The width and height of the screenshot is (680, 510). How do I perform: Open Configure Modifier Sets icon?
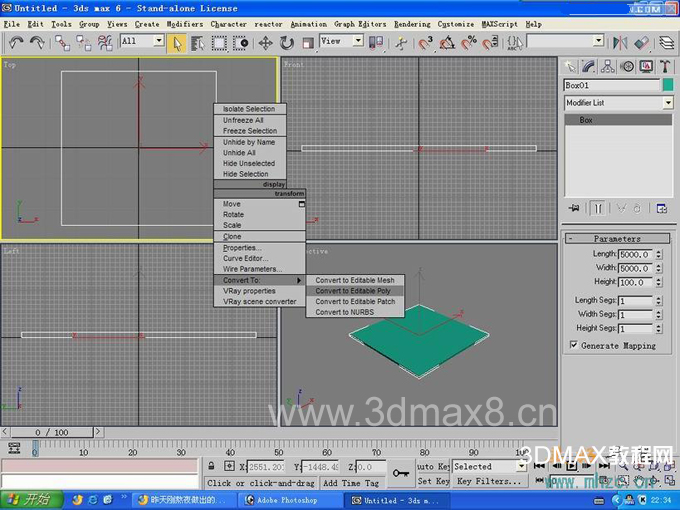(x=662, y=209)
